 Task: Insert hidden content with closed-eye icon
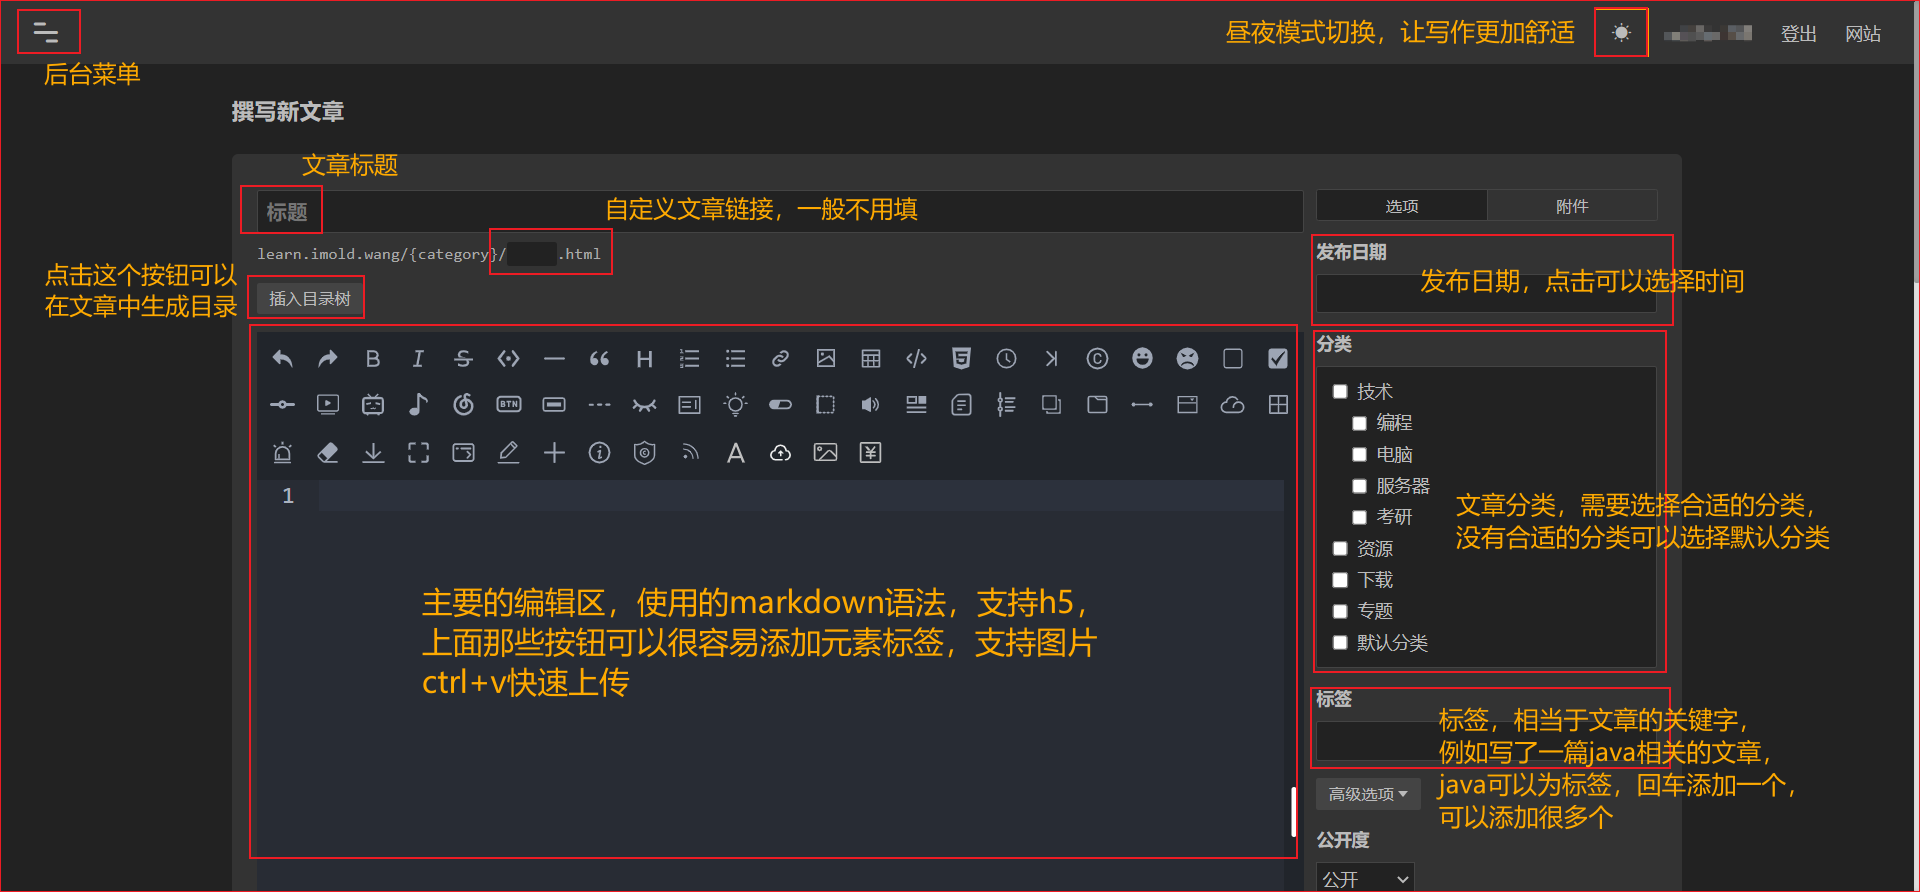tap(645, 405)
